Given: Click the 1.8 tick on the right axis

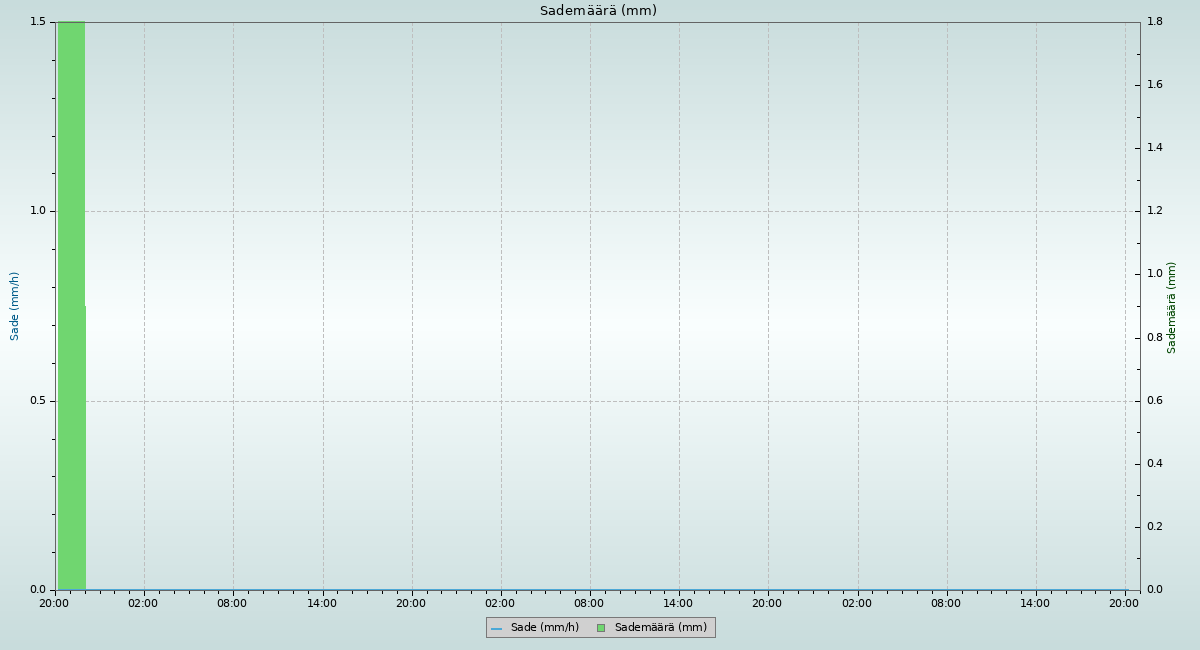Looking at the screenshot, I should [x=1154, y=22].
